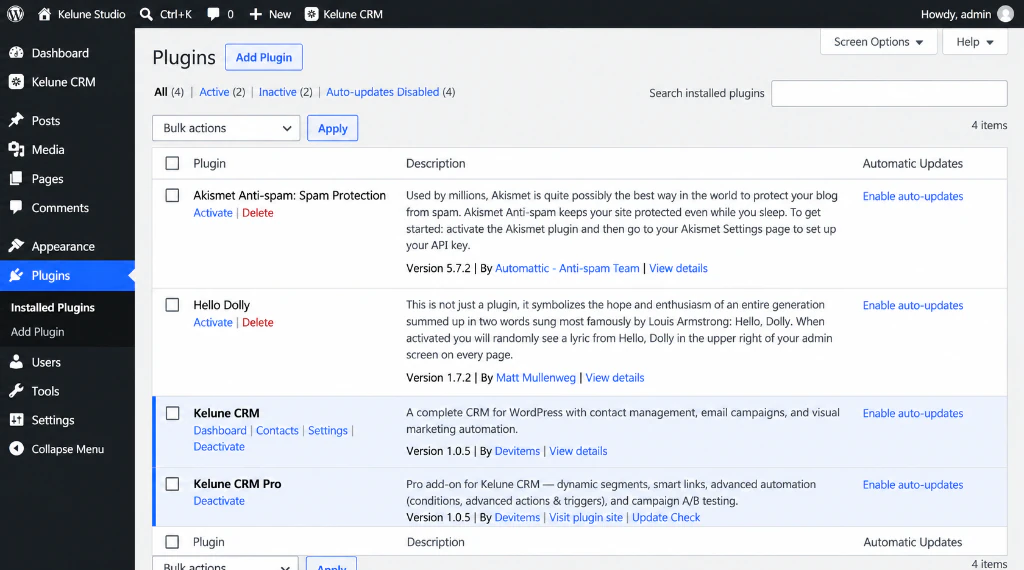
Task: Open Devitems link in Kelune CRM Pro row
Action: tap(517, 517)
